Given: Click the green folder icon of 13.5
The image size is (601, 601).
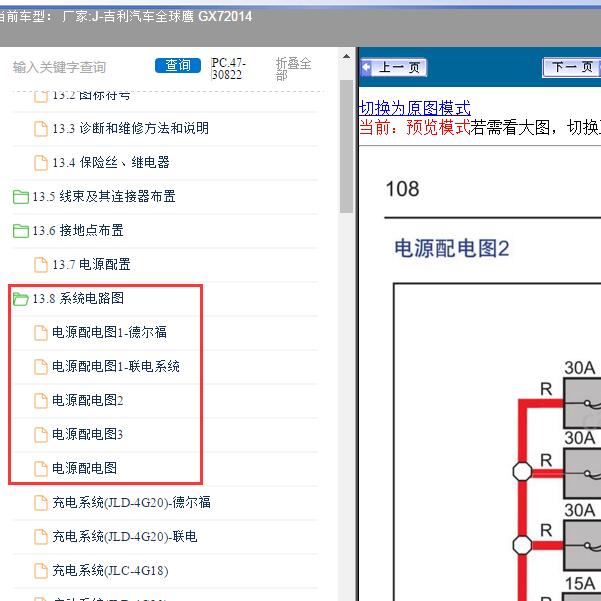Looking at the screenshot, I should (x=21, y=197).
